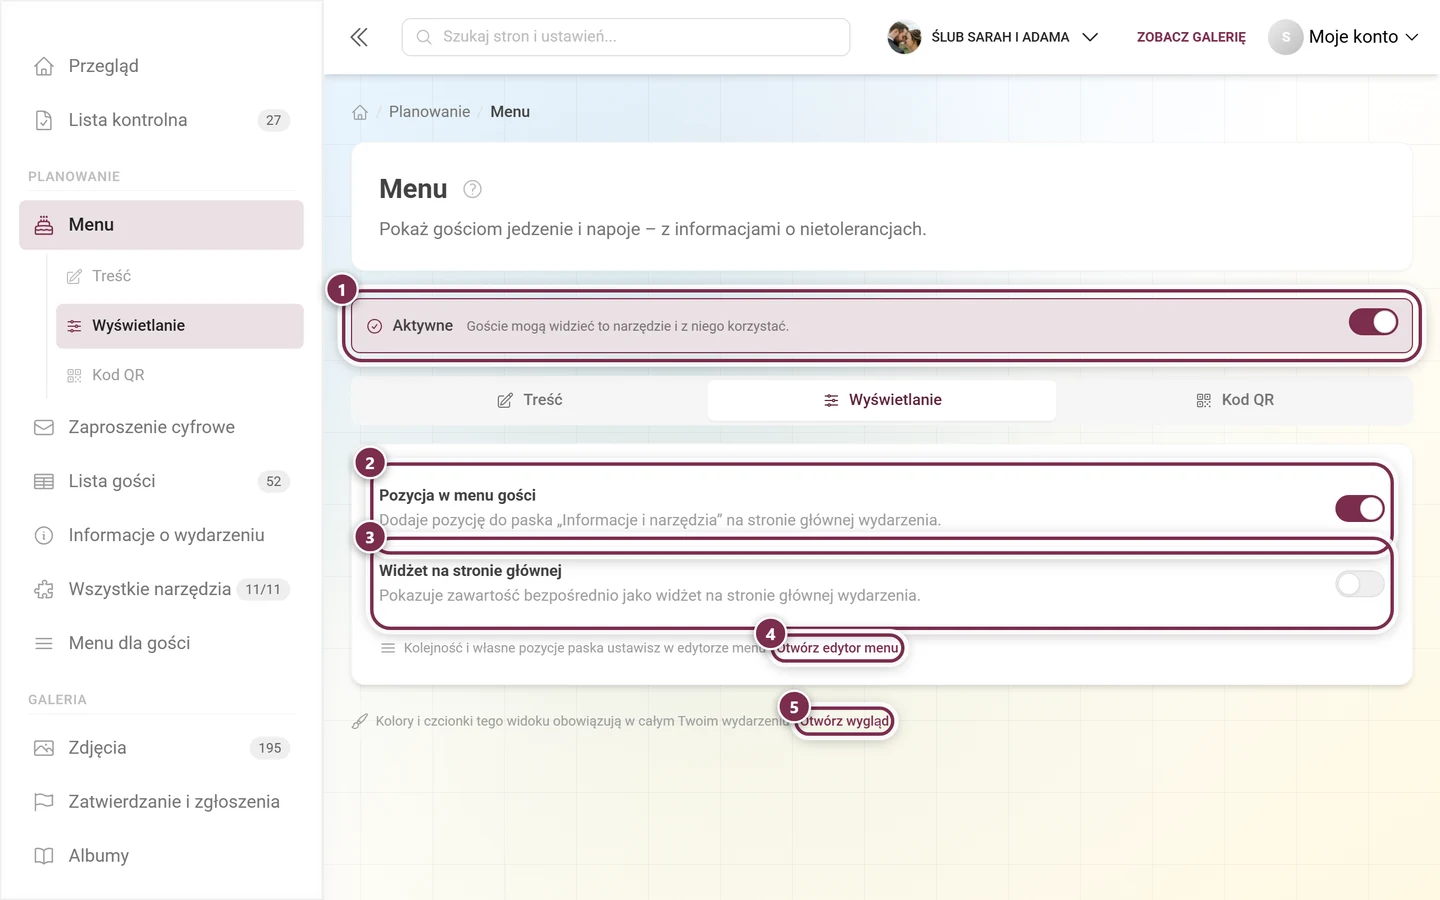Click the 52 badge on Lista gości
1440x900 pixels.
point(274,481)
